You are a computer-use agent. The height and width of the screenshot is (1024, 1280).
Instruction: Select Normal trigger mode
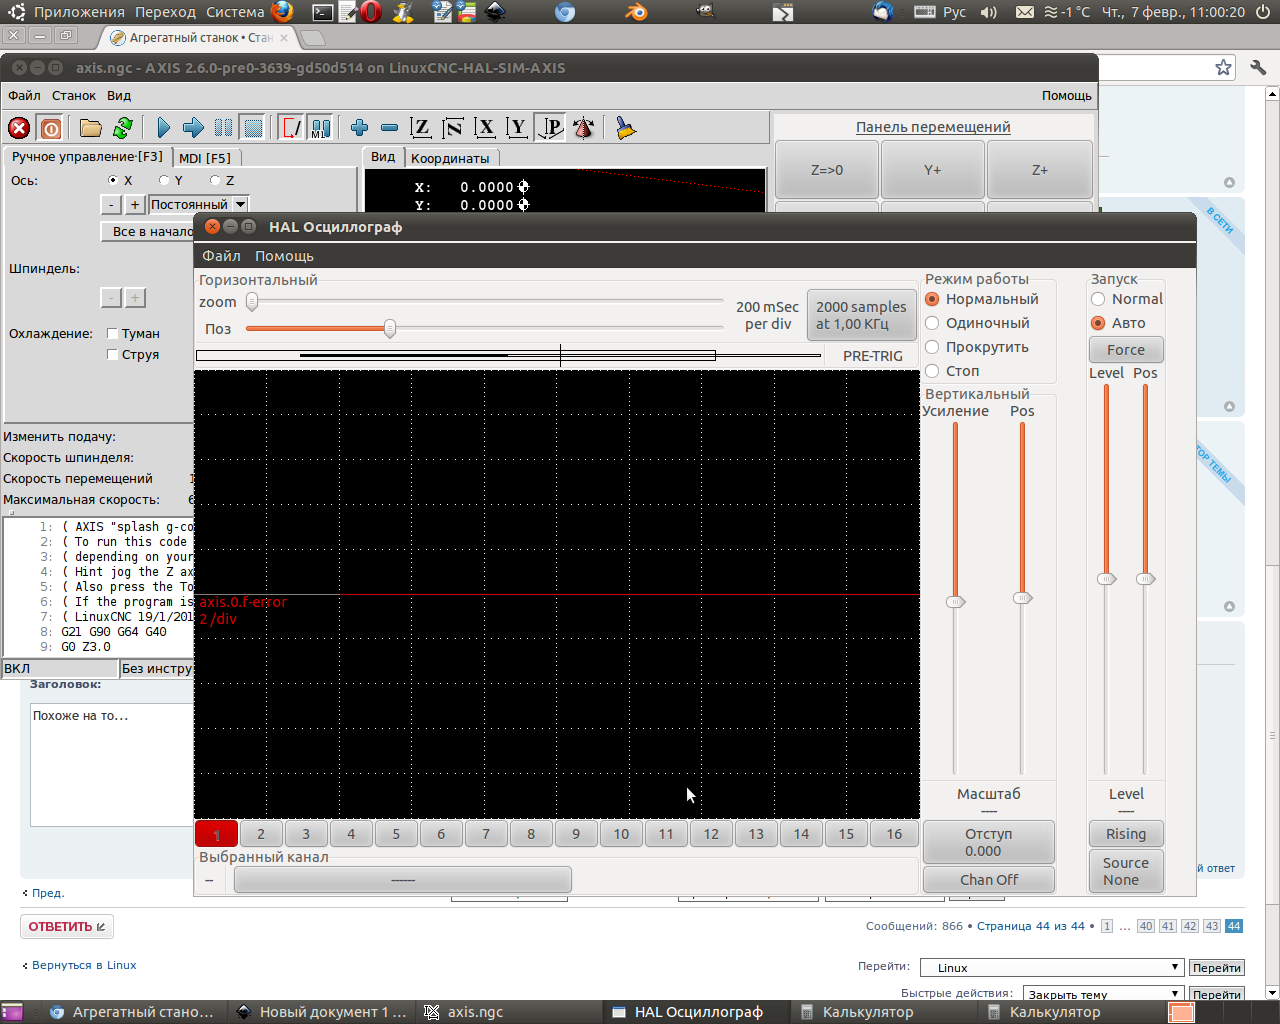[x=1098, y=299]
